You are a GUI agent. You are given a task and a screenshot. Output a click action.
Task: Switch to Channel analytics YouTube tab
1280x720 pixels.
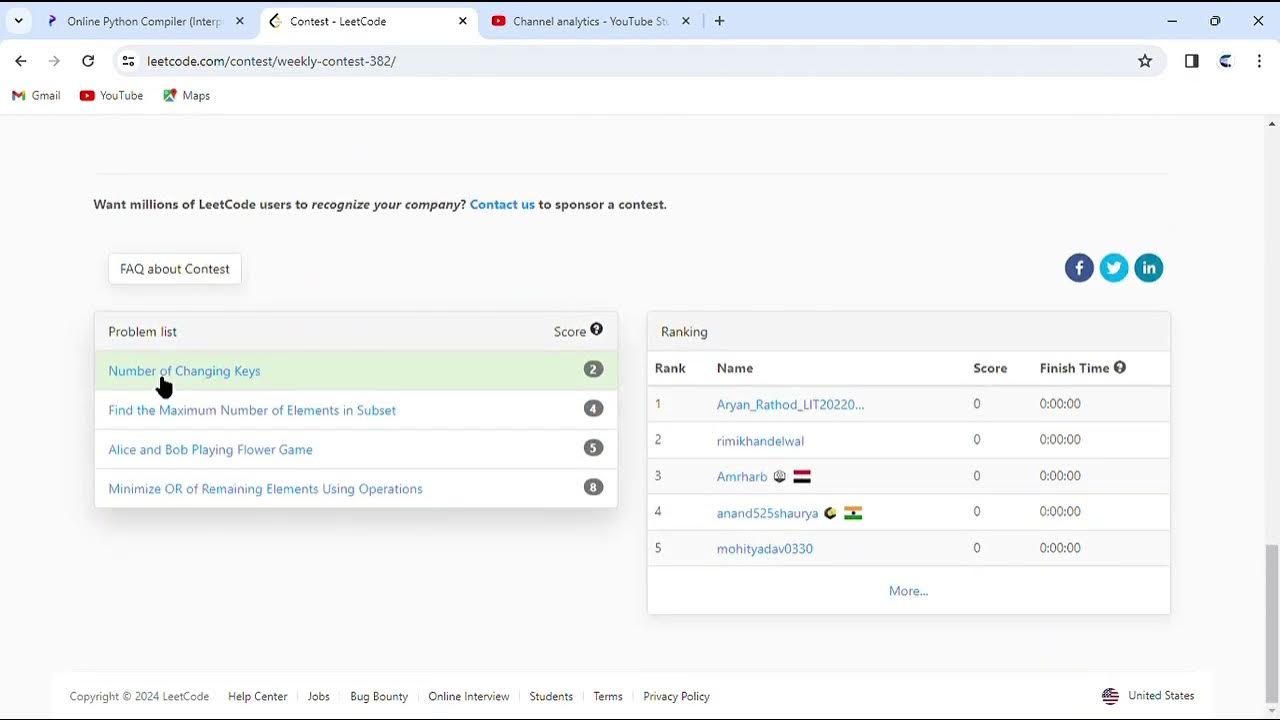click(x=590, y=21)
